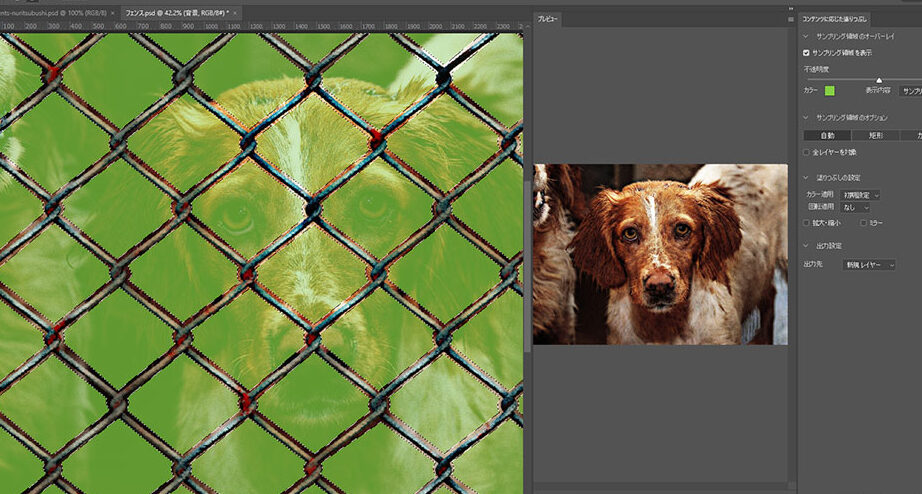Collapse the サンプリング領域のオプション section

pos(806,118)
